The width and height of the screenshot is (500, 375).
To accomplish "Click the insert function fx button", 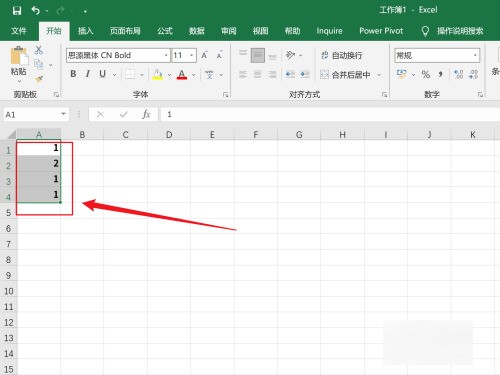I will coord(146,115).
